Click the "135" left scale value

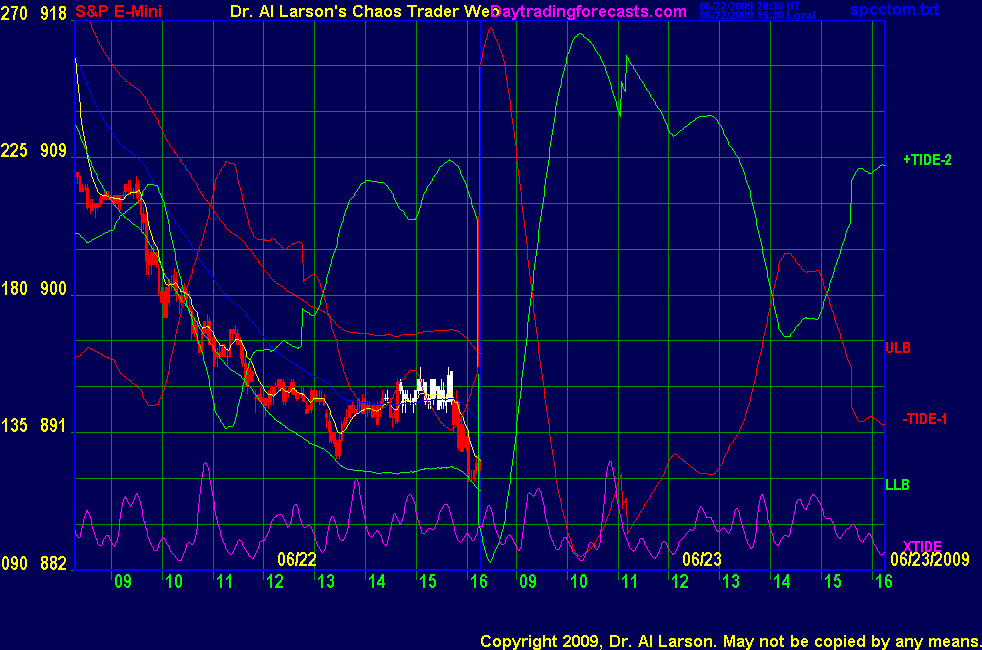pos(14,426)
